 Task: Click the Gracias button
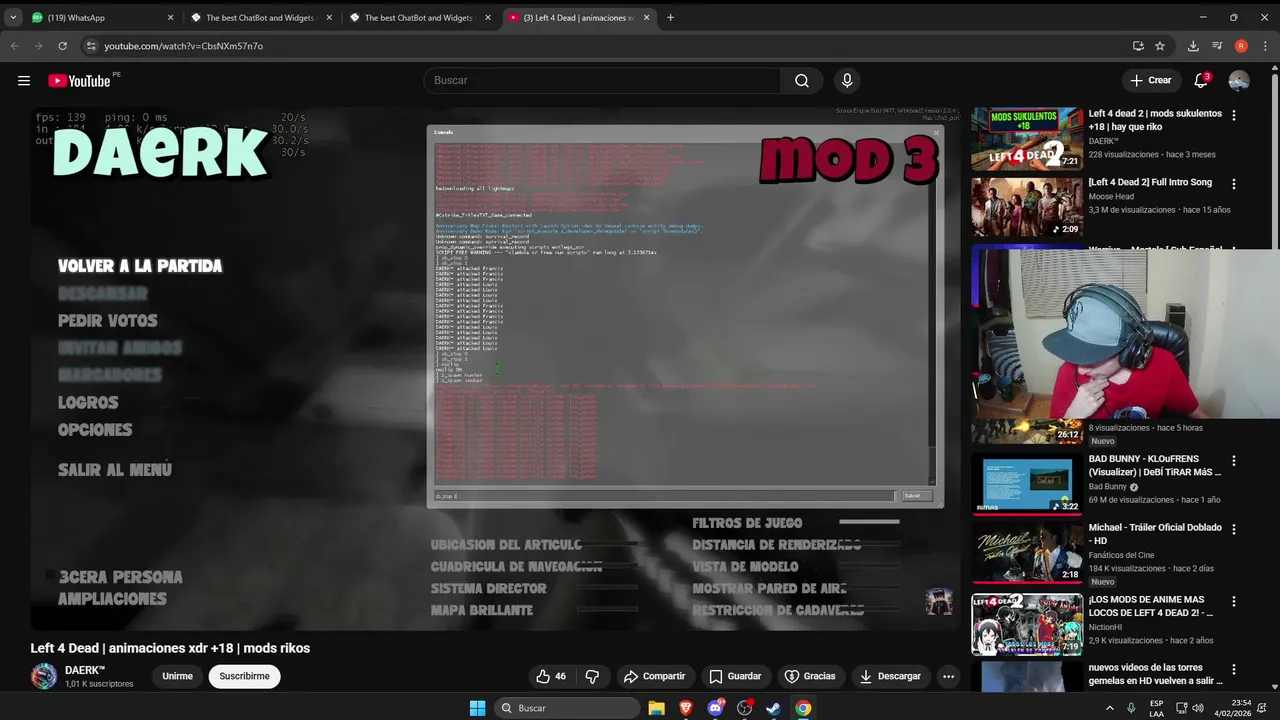(810, 676)
